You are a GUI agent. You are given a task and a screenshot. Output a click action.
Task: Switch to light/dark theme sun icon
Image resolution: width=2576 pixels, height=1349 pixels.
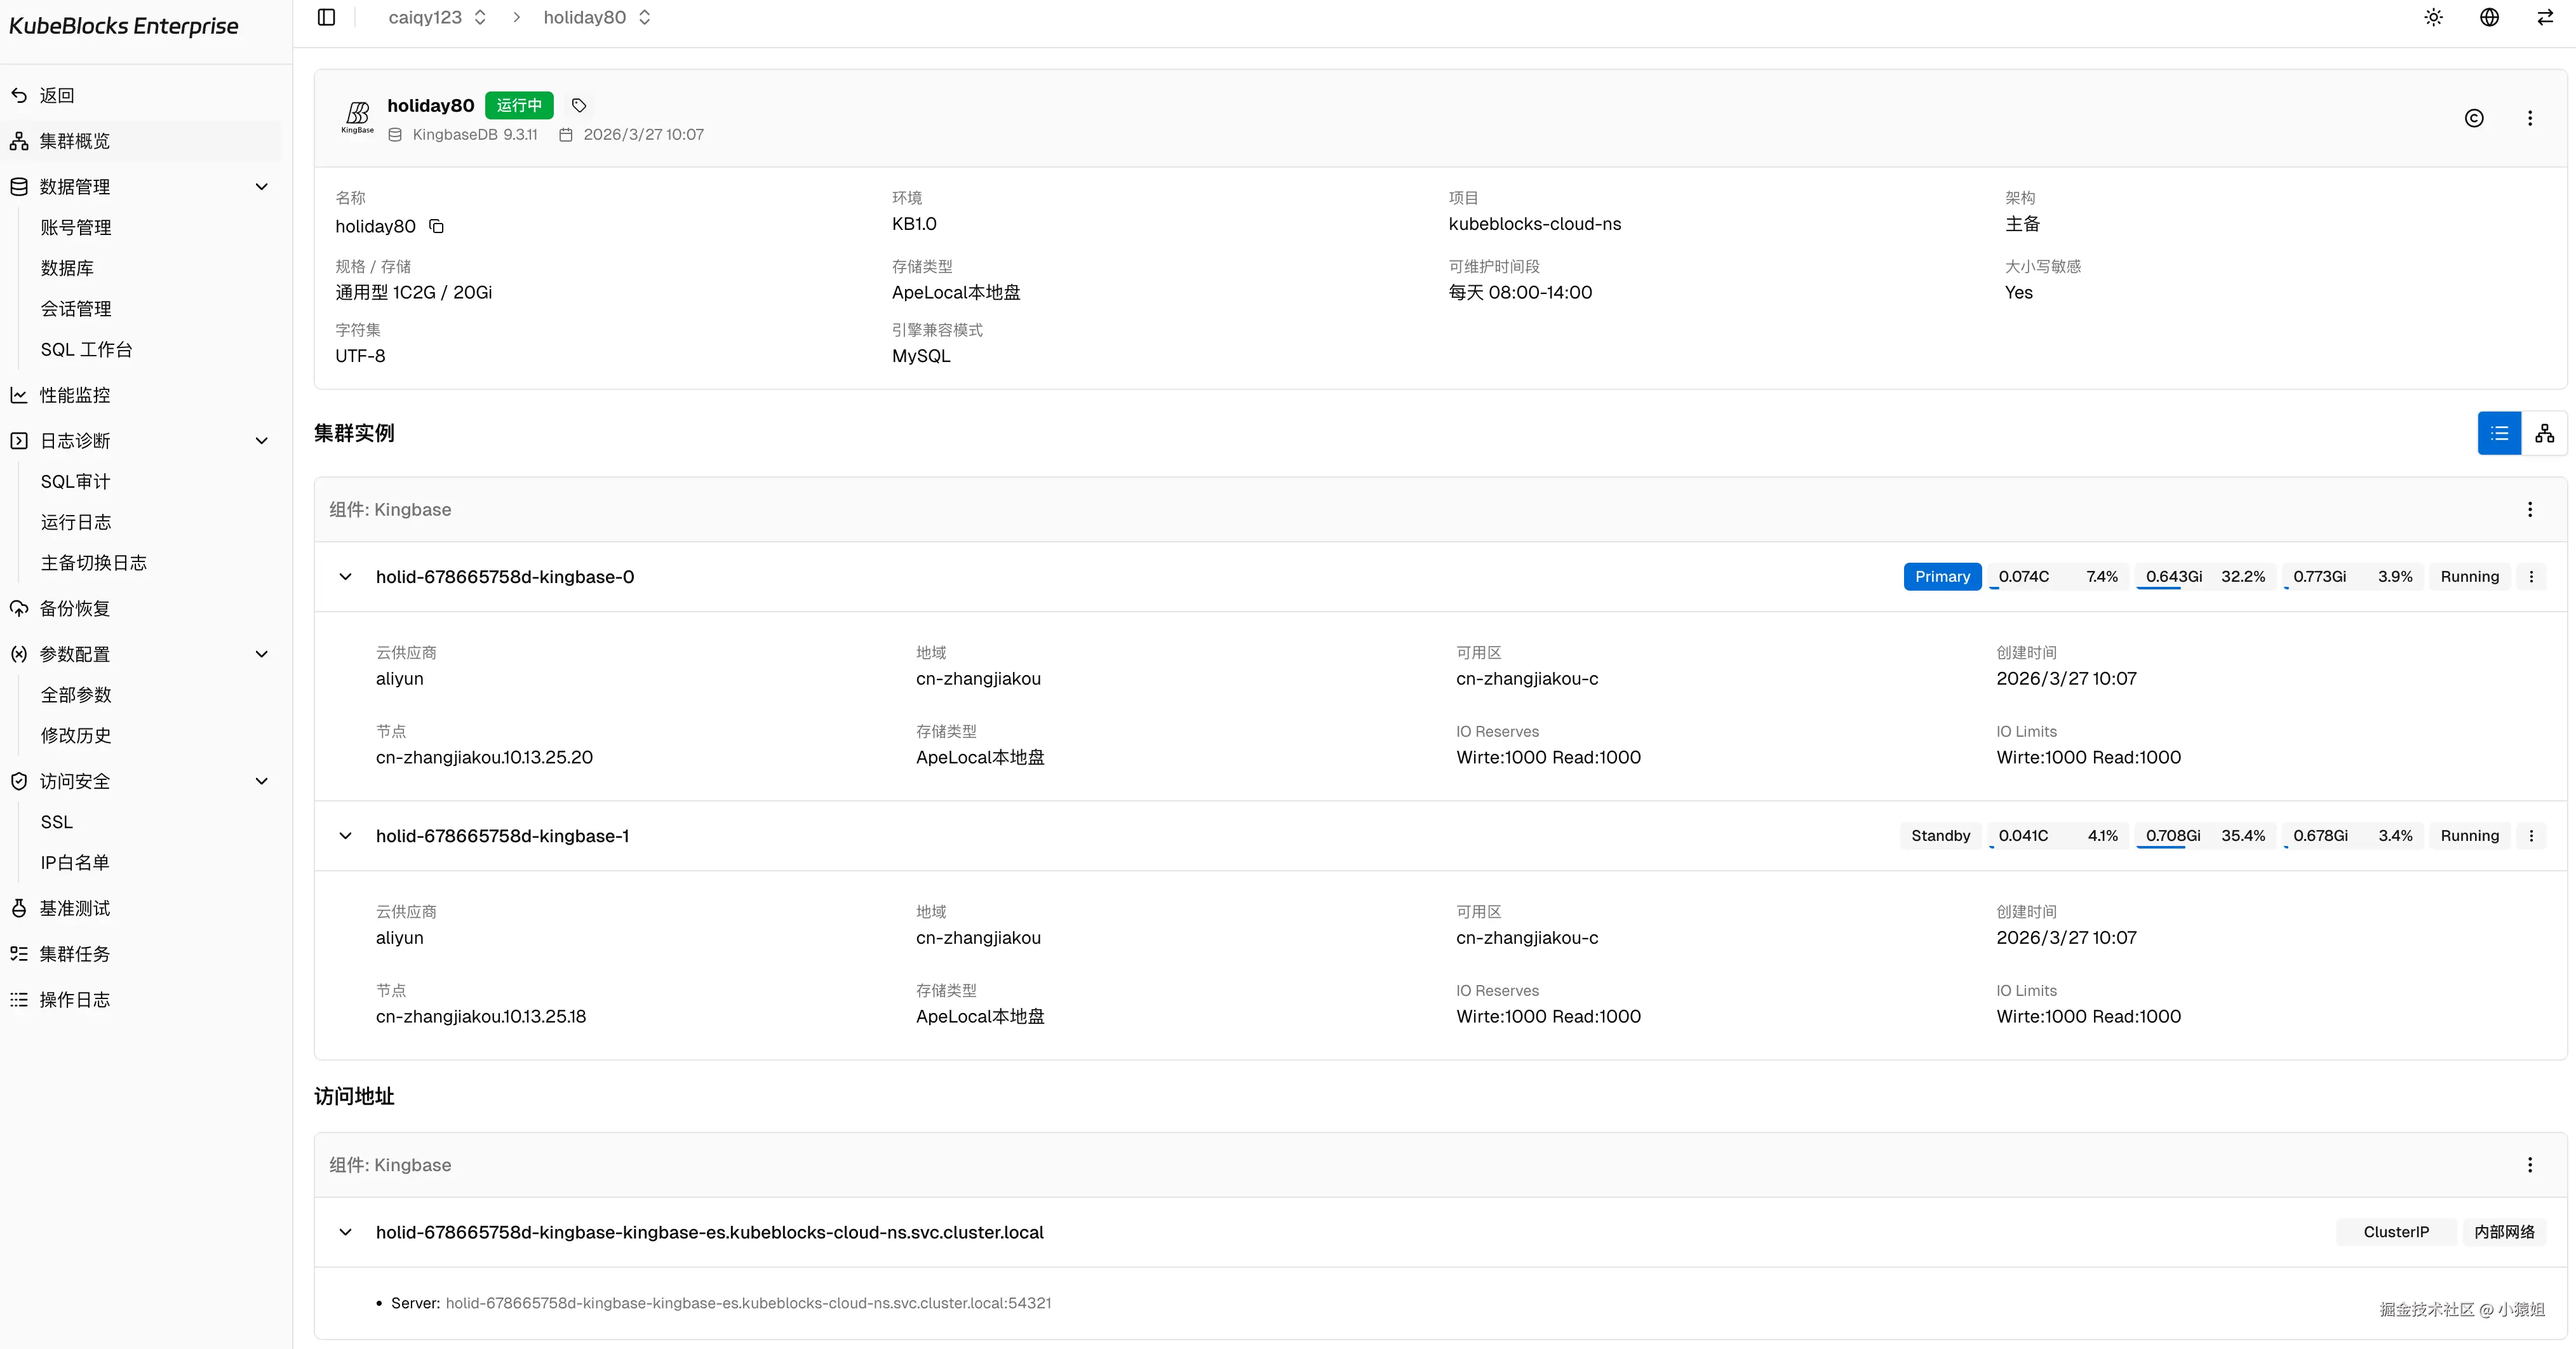(x=2433, y=17)
